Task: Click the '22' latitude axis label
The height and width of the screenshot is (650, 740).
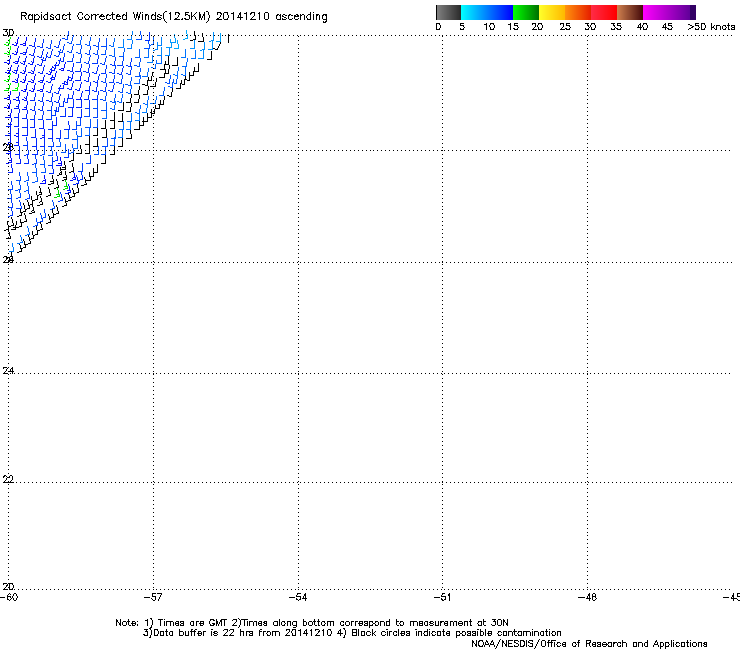Action: click(x=8, y=479)
